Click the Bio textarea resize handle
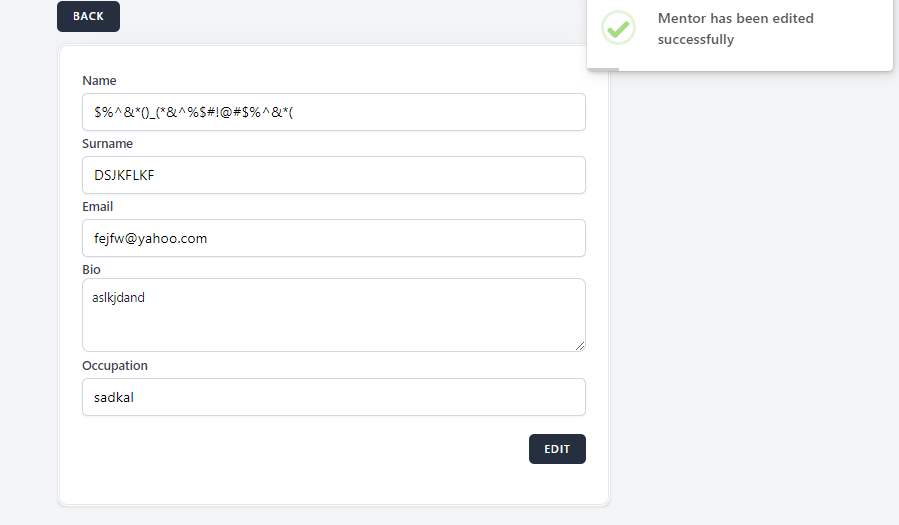Image resolution: width=899 pixels, height=525 pixels. [x=579, y=344]
